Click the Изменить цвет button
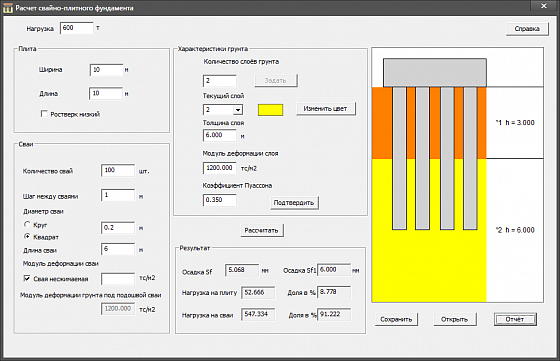Screen dimensions: 560x361 tap(326, 109)
